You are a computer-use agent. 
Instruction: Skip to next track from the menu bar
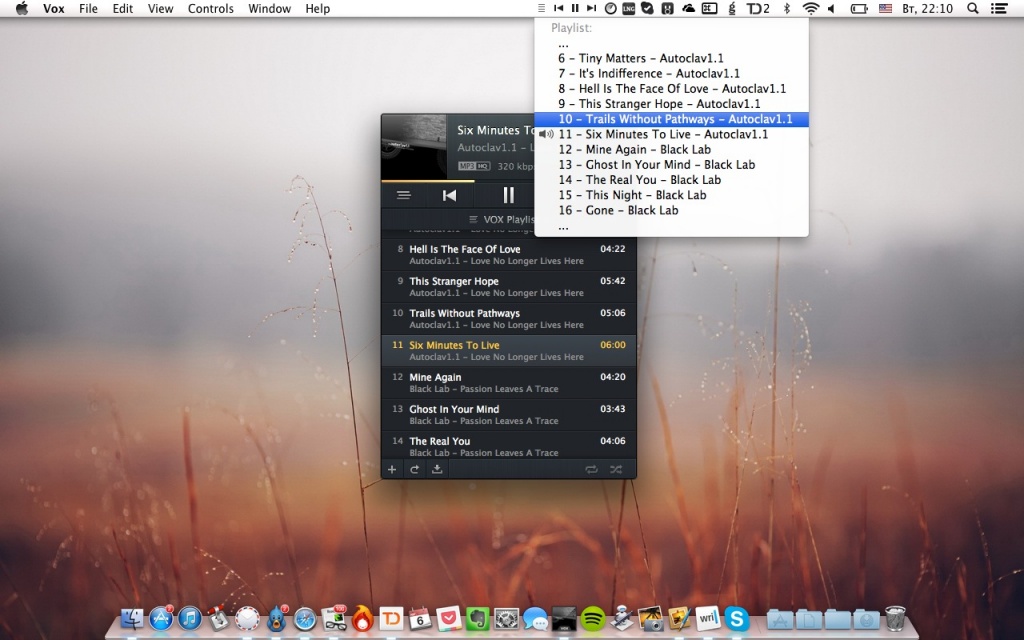(590, 8)
